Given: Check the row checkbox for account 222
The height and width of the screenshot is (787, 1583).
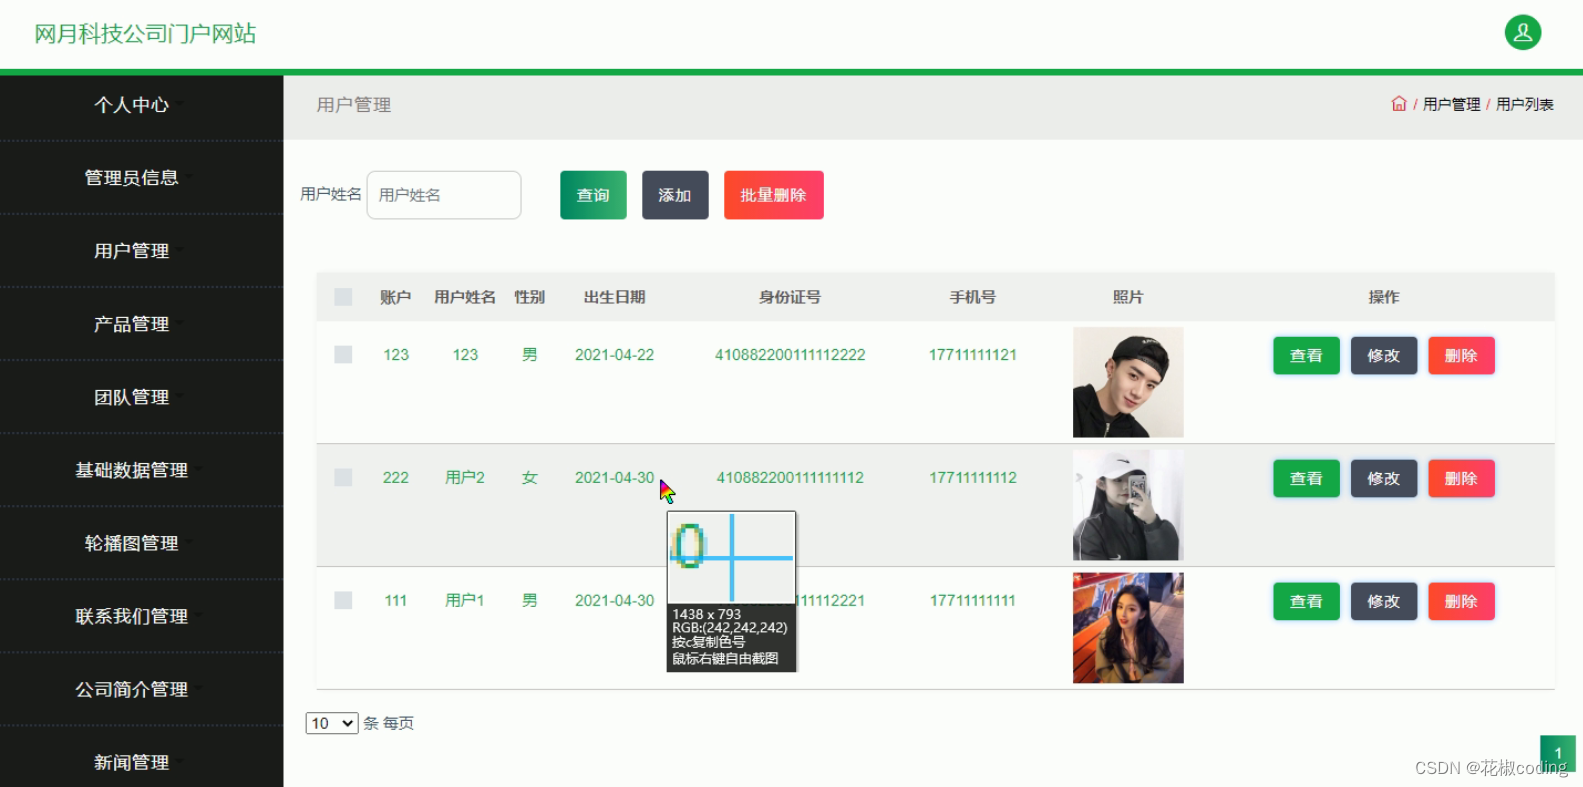Looking at the screenshot, I should point(343,477).
